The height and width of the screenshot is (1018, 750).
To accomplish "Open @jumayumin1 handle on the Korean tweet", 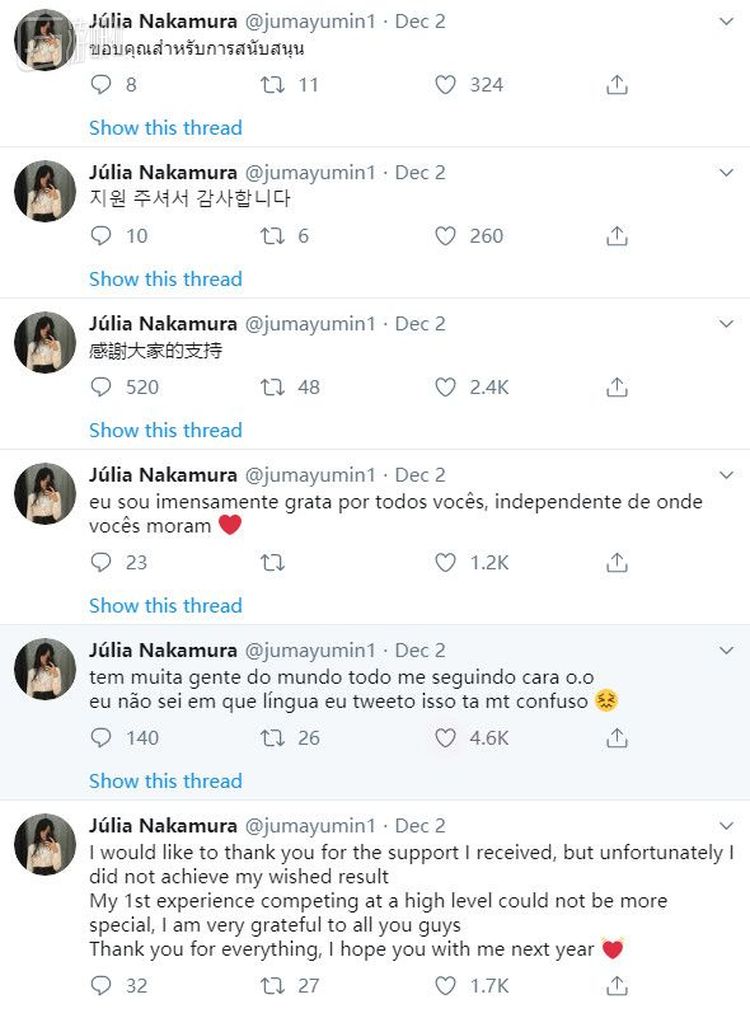I will click(x=310, y=173).
